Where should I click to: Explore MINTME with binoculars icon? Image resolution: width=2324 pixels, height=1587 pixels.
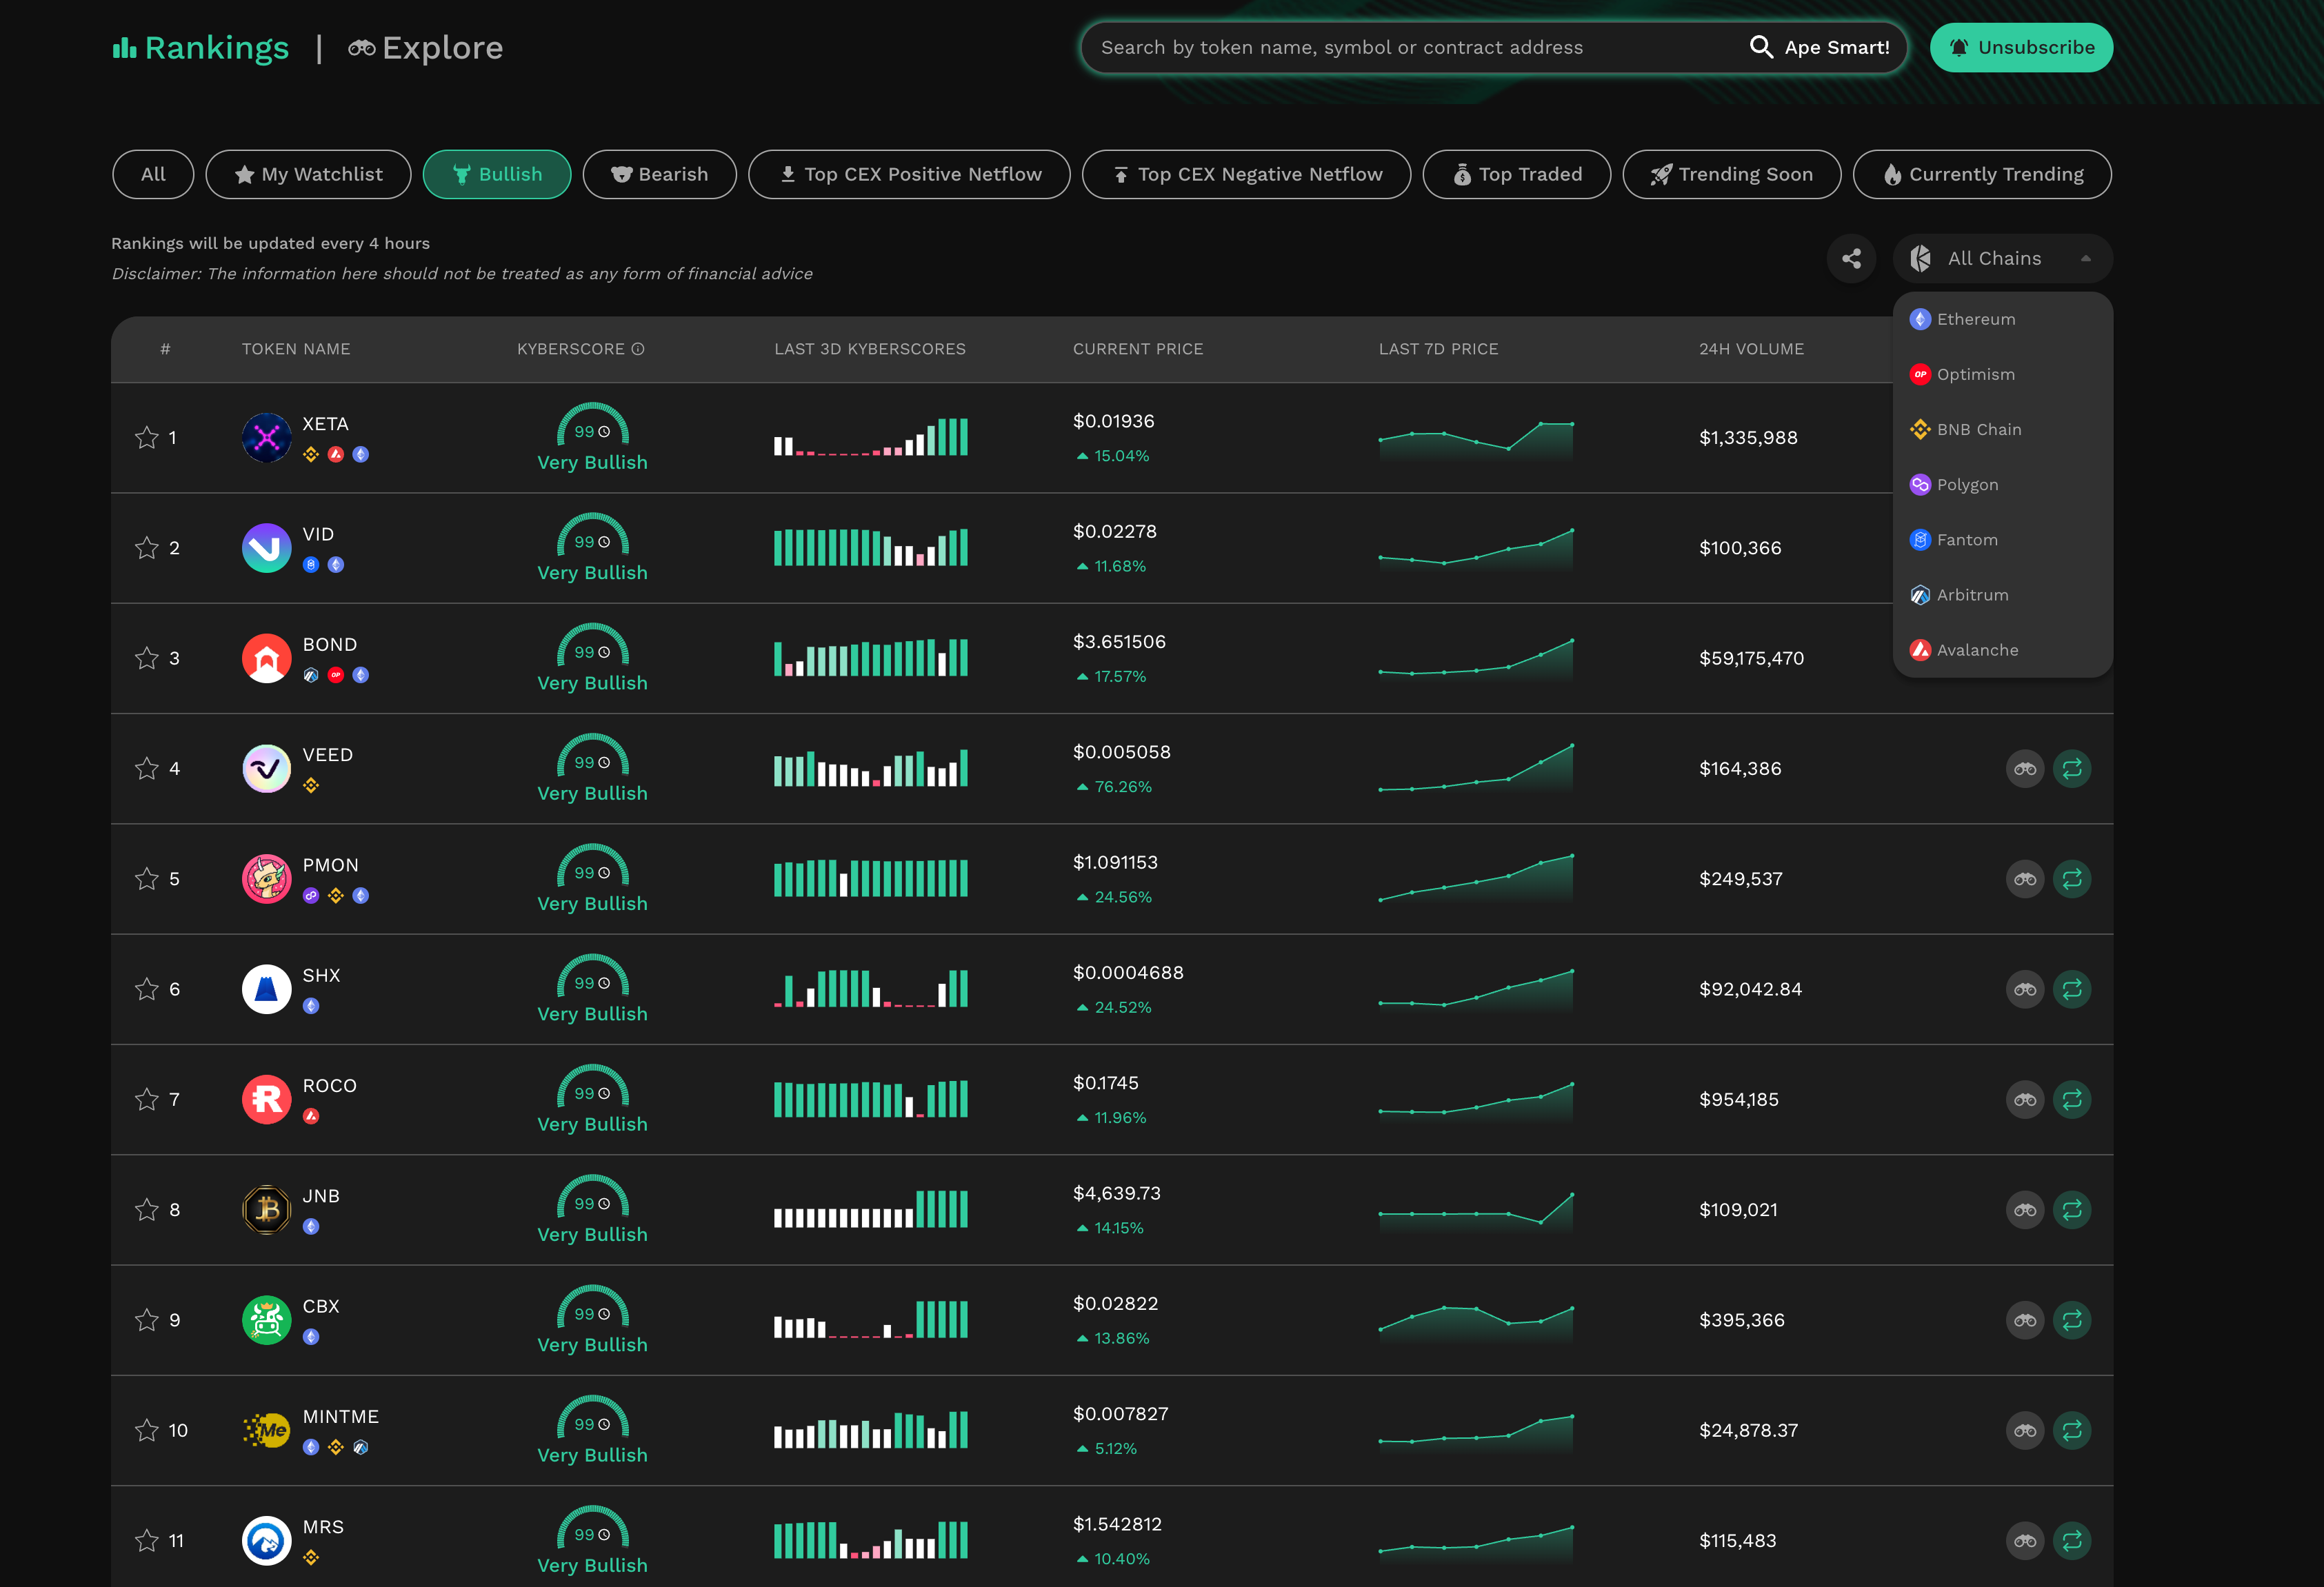(2025, 1431)
